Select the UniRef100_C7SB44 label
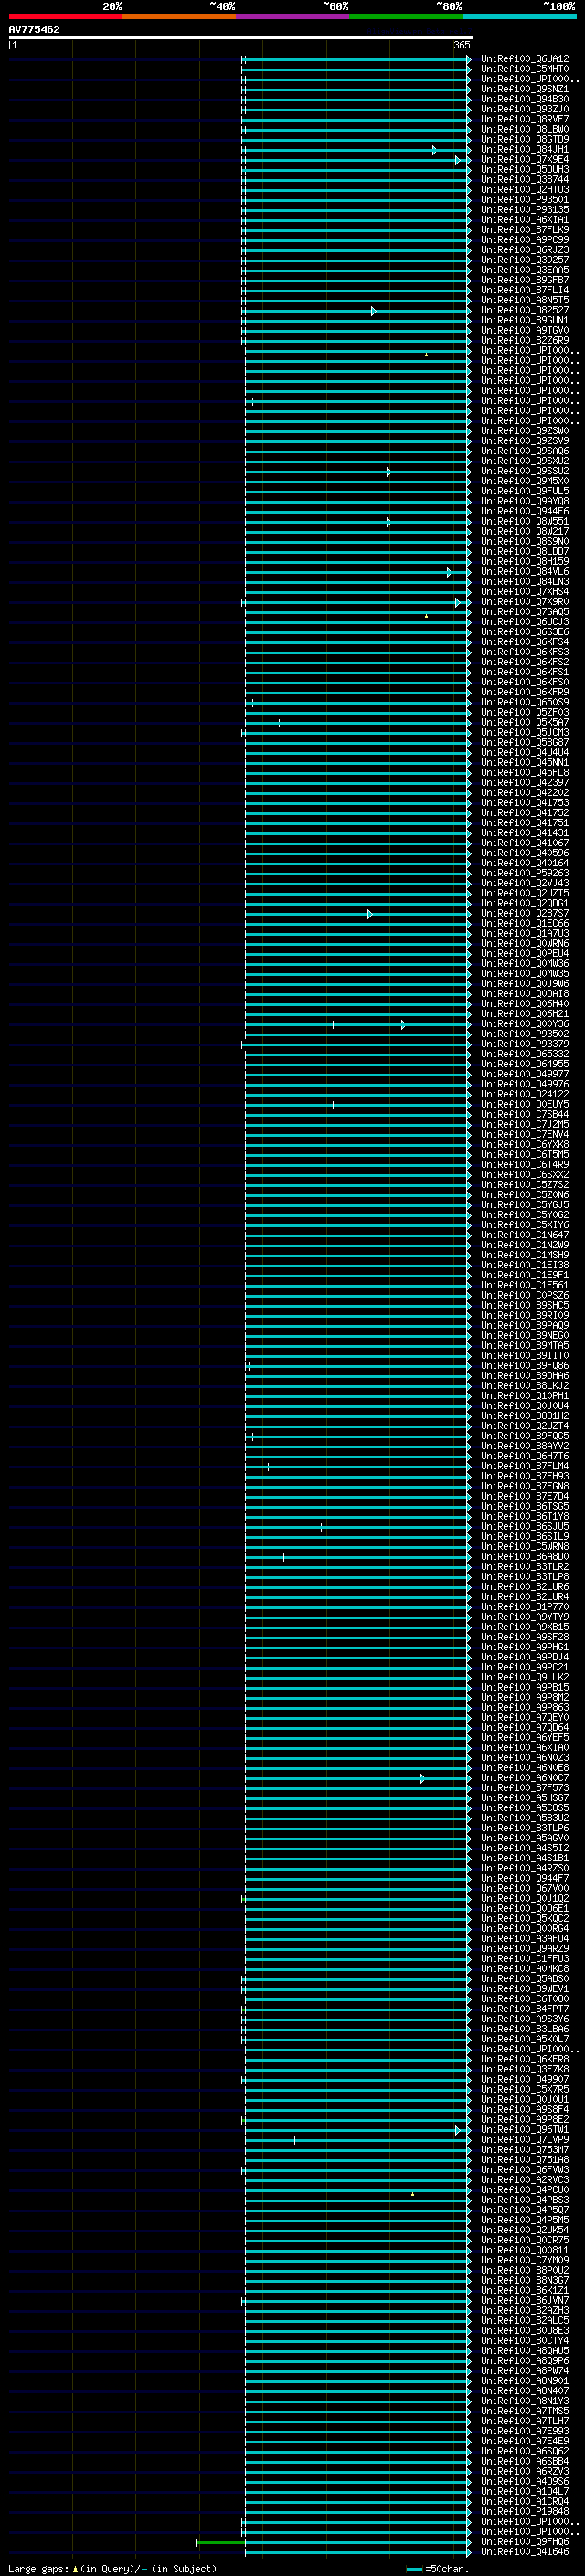This screenshot has width=585, height=2576. click(x=525, y=1114)
